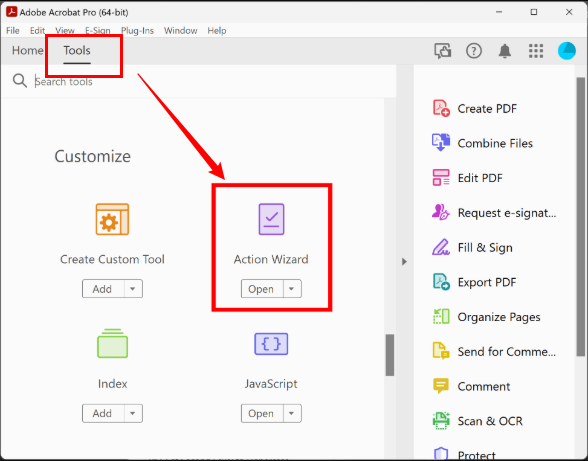Viewport: 588px width, 461px height.
Task: Click the Comment speech bubble icon
Action: point(441,386)
